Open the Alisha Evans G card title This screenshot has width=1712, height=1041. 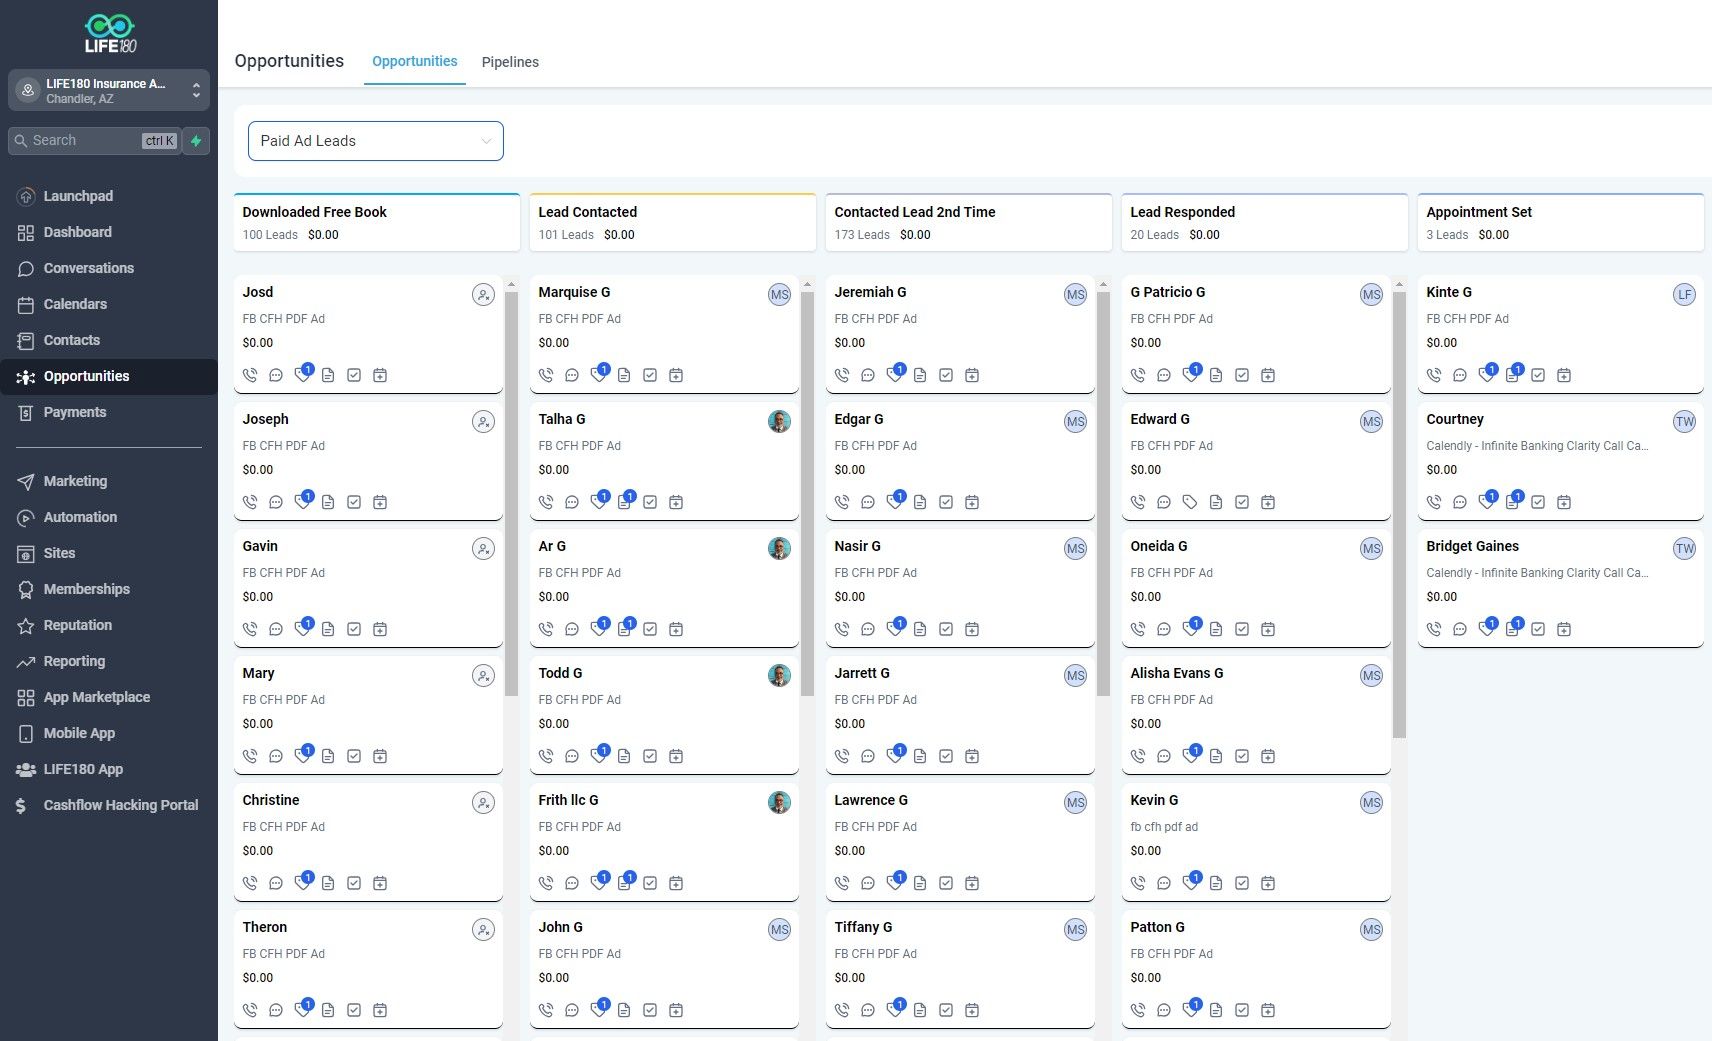click(1177, 673)
